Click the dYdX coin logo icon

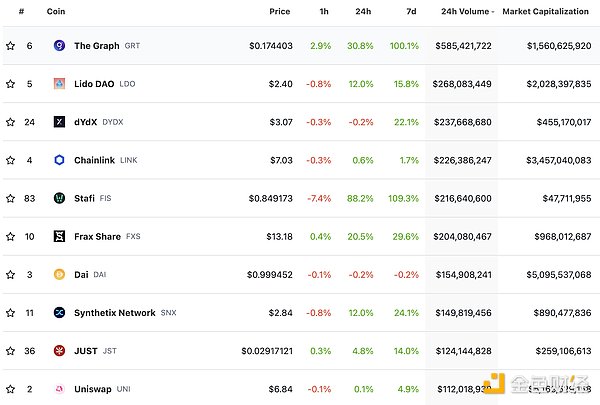pyautogui.click(x=59, y=122)
